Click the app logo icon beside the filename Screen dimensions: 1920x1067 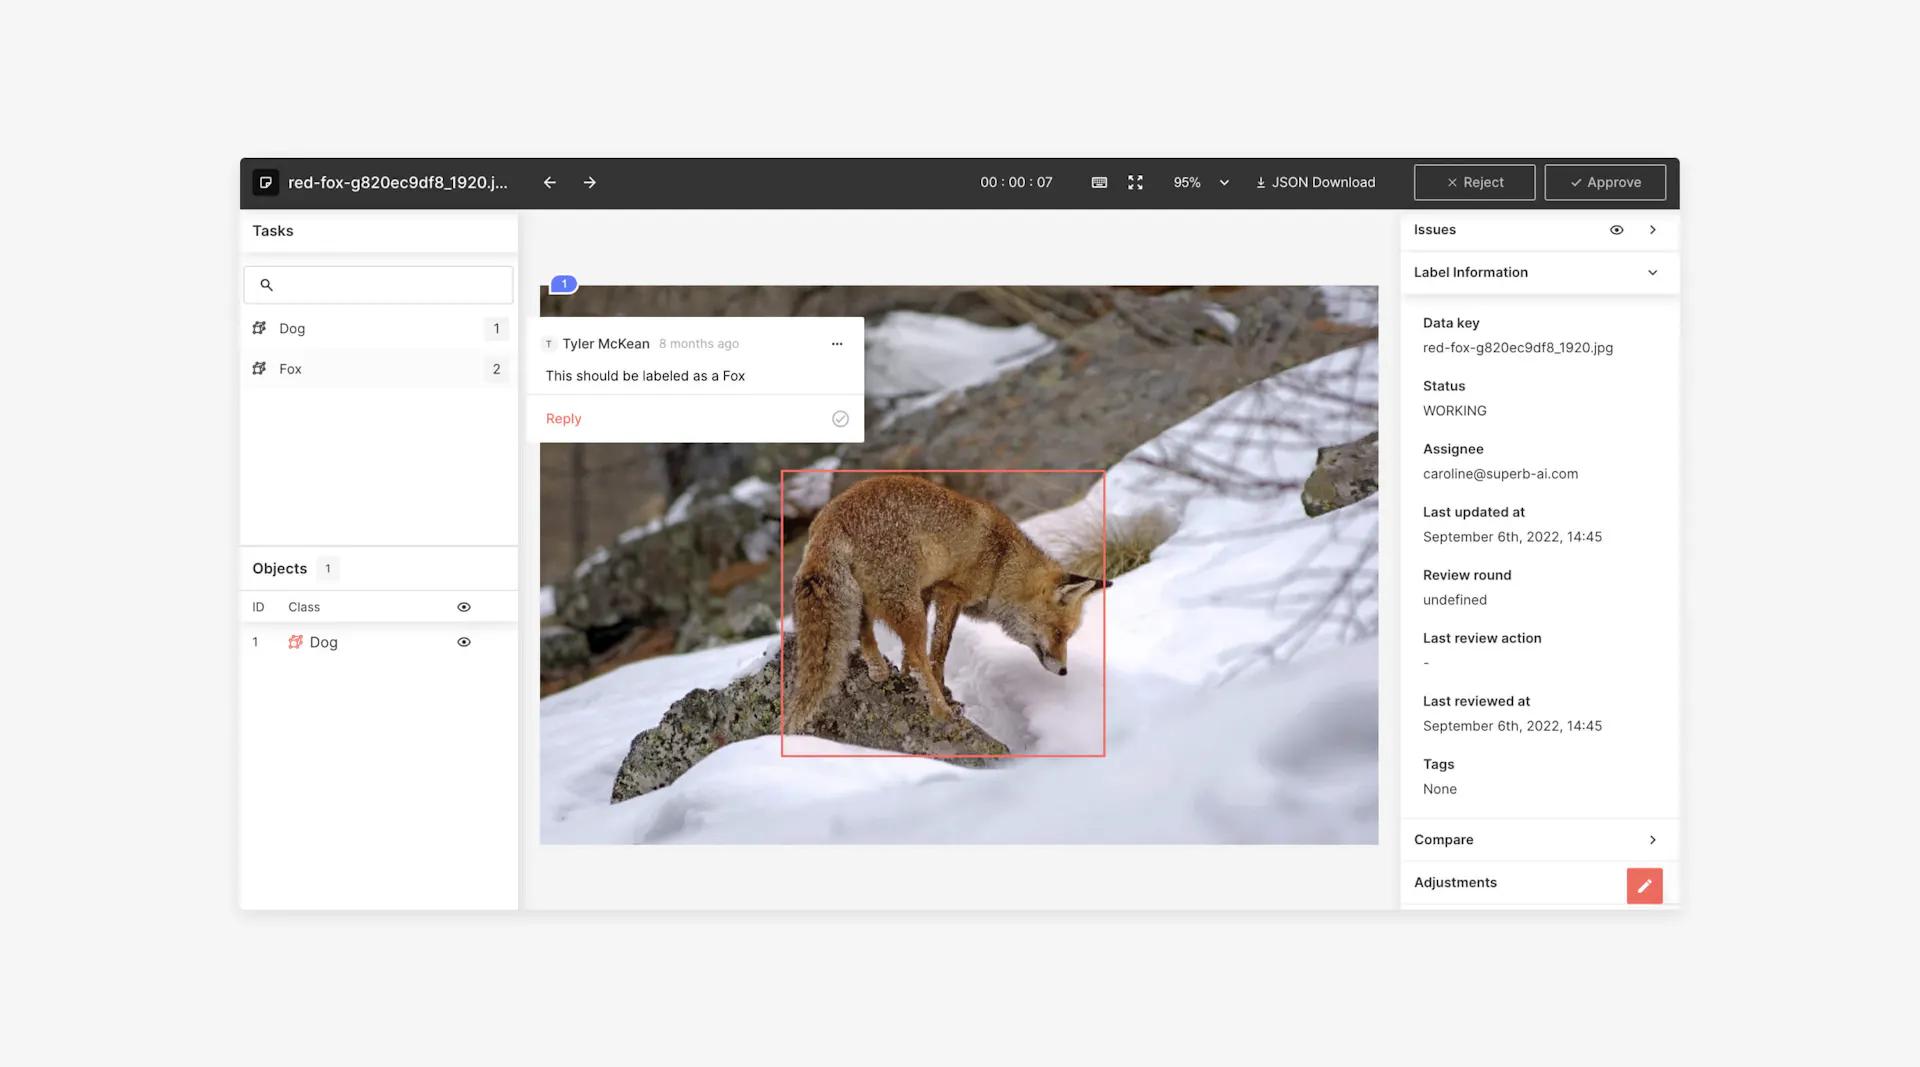coord(265,182)
